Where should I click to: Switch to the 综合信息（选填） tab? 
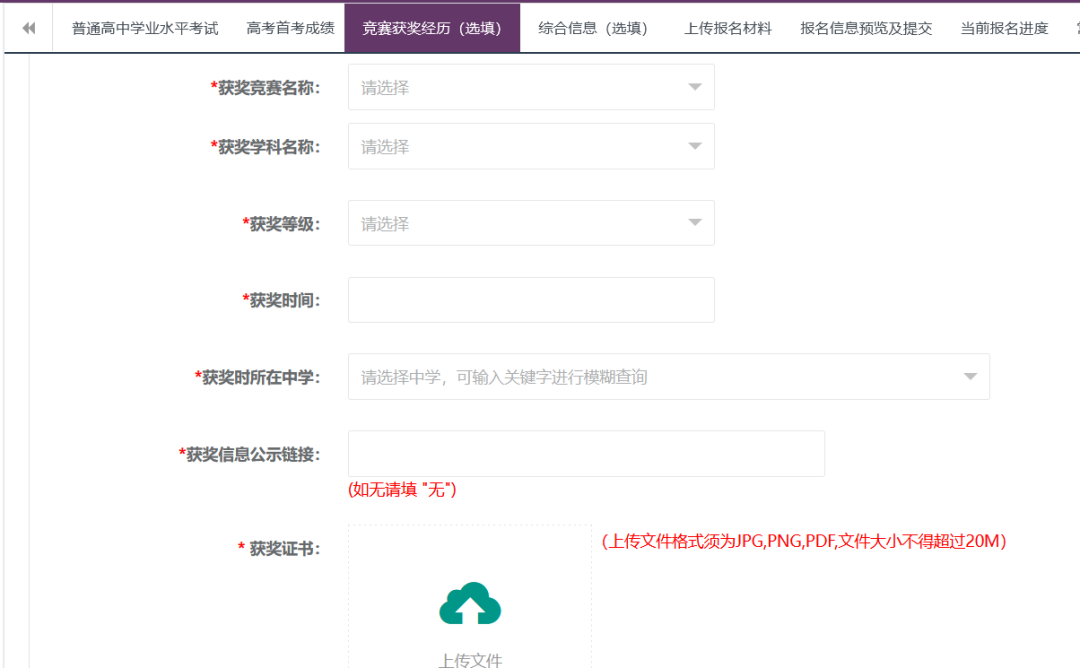592,27
